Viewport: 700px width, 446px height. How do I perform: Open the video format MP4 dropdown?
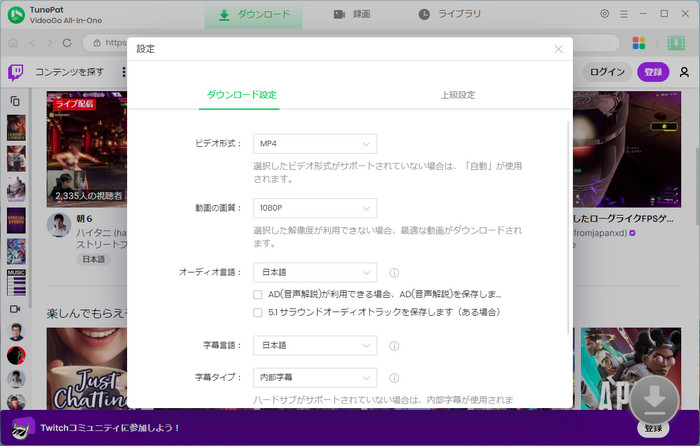315,144
